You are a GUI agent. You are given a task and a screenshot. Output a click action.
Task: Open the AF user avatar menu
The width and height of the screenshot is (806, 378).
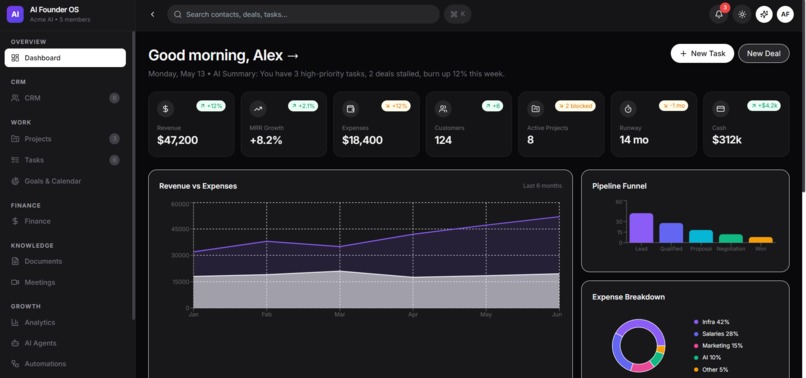pos(785,14)
